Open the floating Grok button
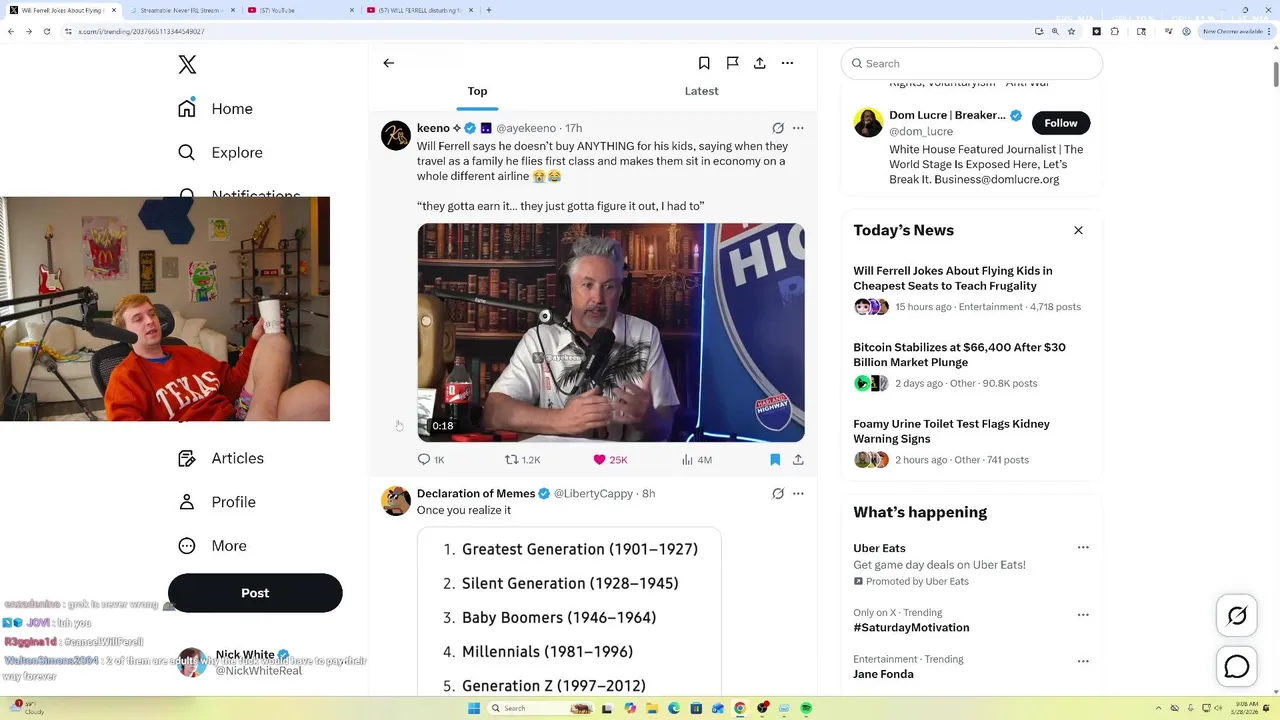This screenshot has height=720, width=1280. click(1237, 616)
